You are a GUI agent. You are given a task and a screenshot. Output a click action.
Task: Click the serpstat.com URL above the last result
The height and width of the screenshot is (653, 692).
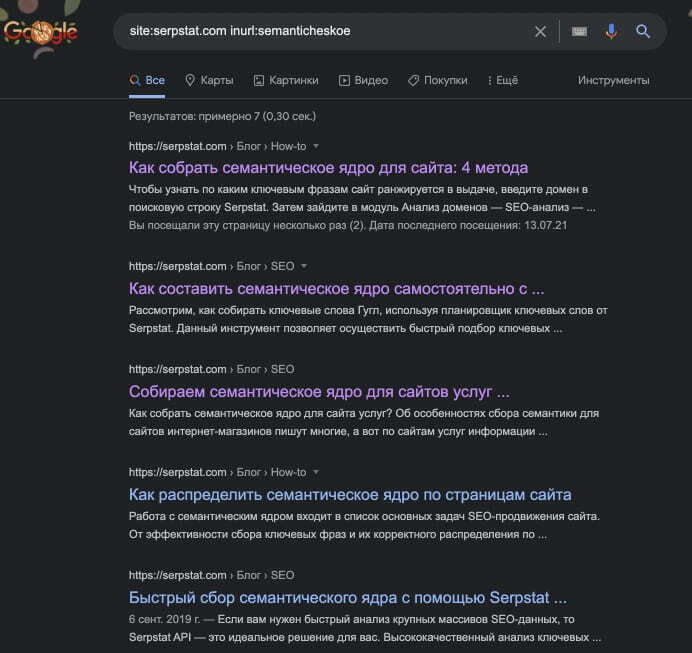coord(177,575)
